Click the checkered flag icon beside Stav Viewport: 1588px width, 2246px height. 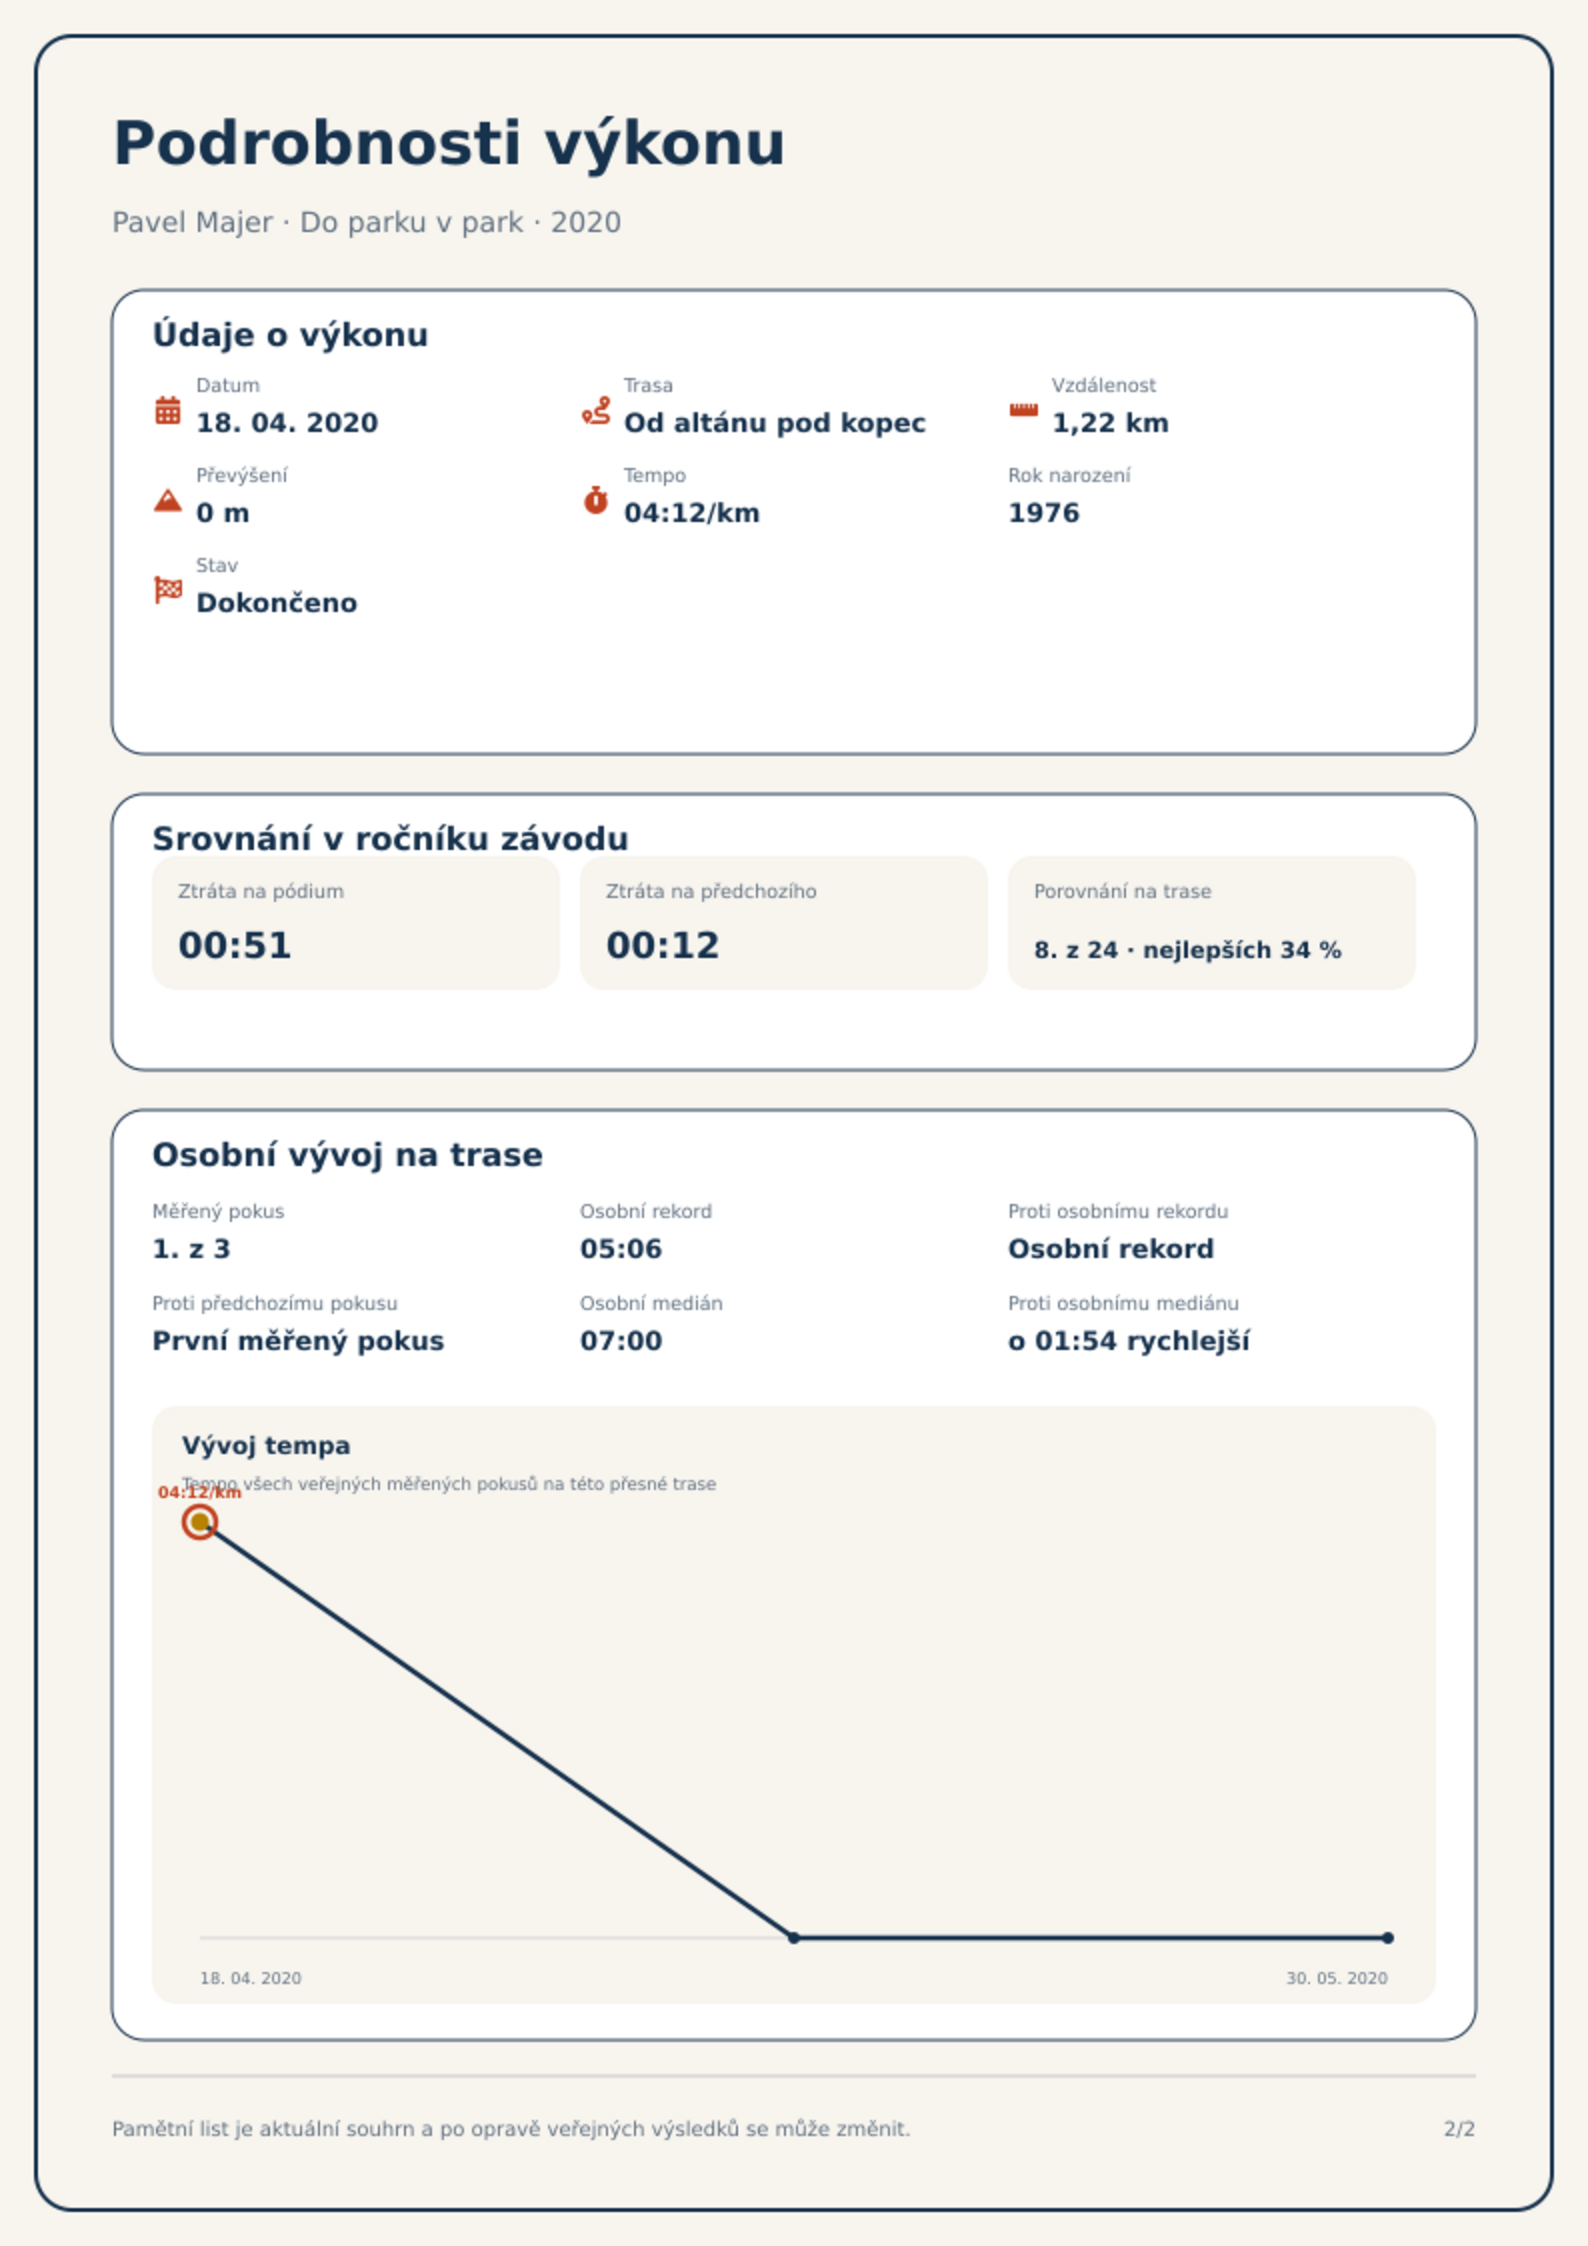[168, 590]
